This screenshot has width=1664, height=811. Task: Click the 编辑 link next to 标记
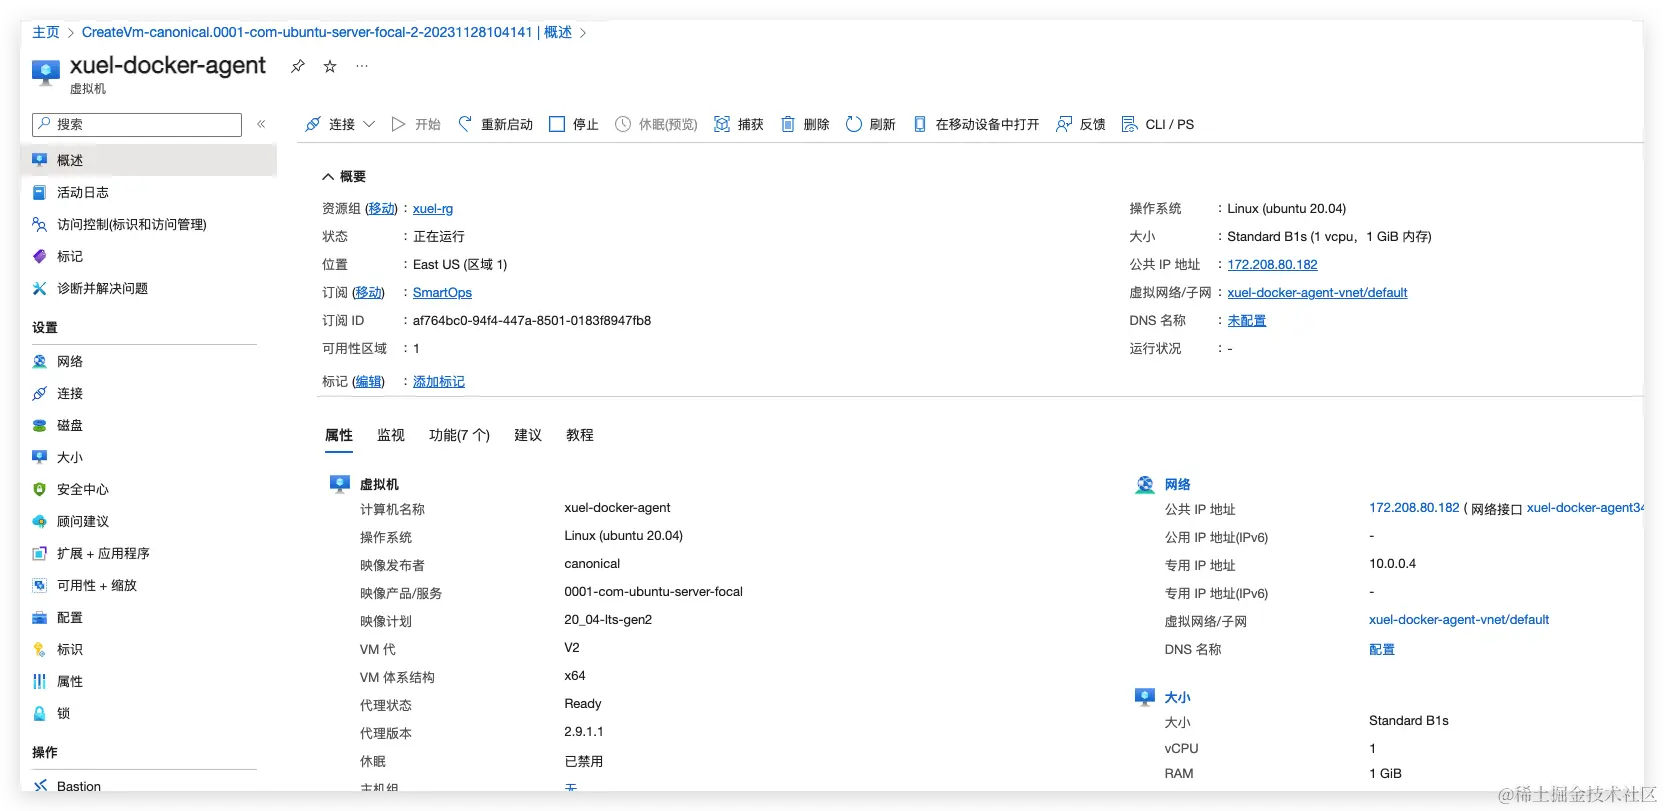point(368,381)
